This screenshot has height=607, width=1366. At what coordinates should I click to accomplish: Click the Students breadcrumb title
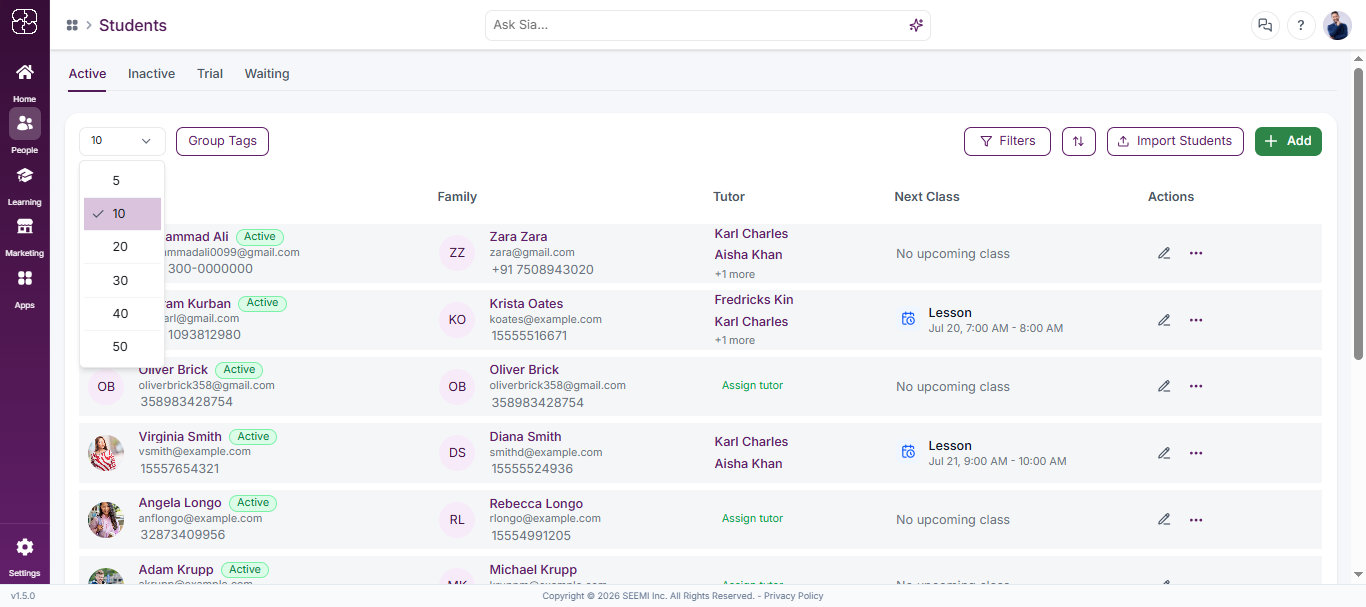[x=133, y=26]
